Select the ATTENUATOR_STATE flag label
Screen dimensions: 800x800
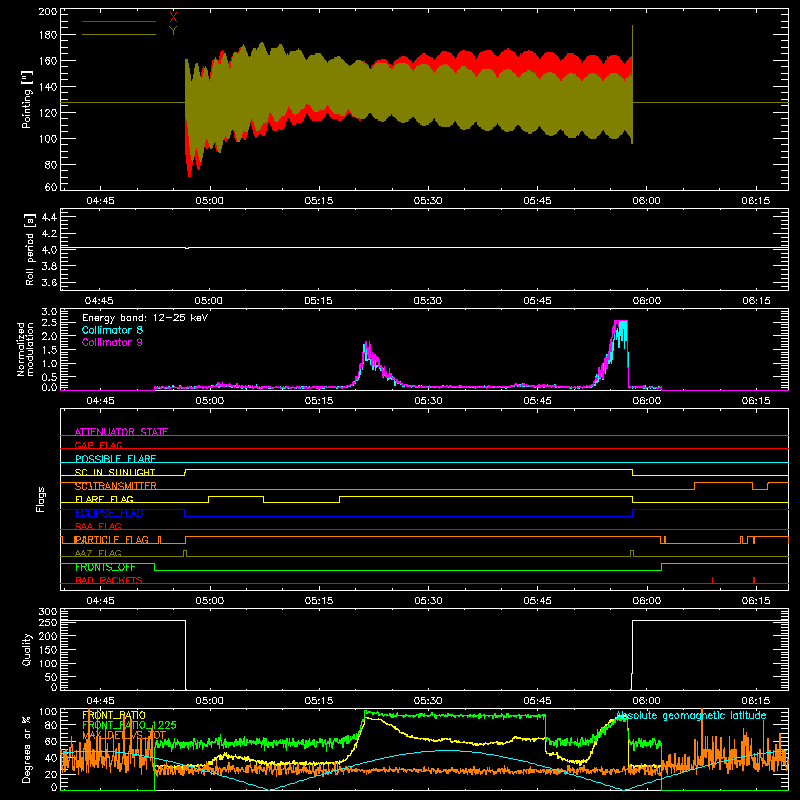[121, 432]
